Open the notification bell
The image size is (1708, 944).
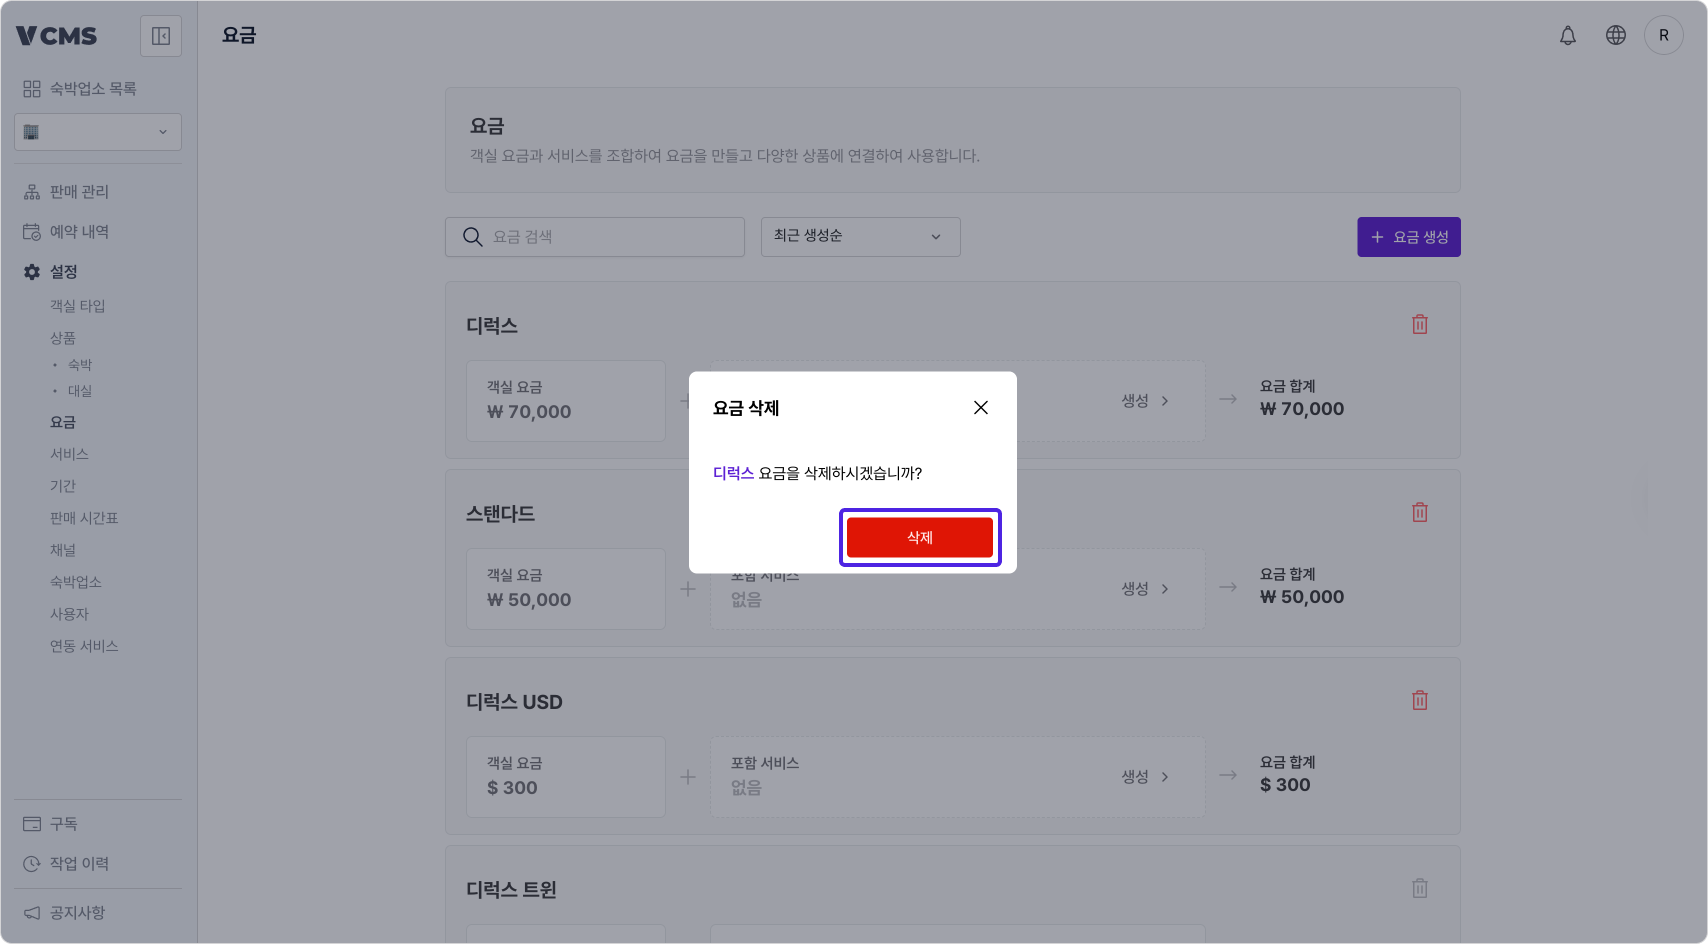click(1567, 35)
